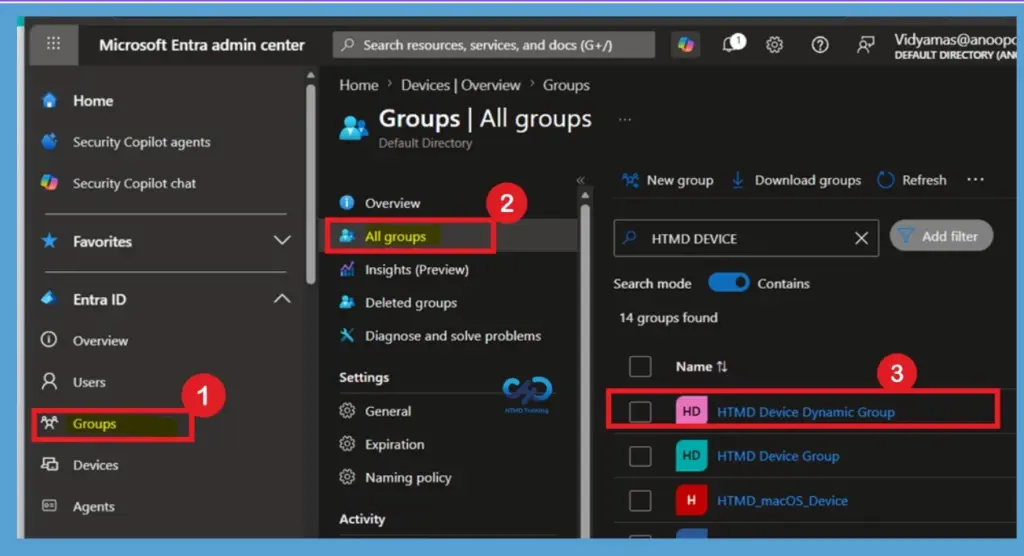Open the Vidyamas account menu
1024x556 pixels.
pos(955,46)
